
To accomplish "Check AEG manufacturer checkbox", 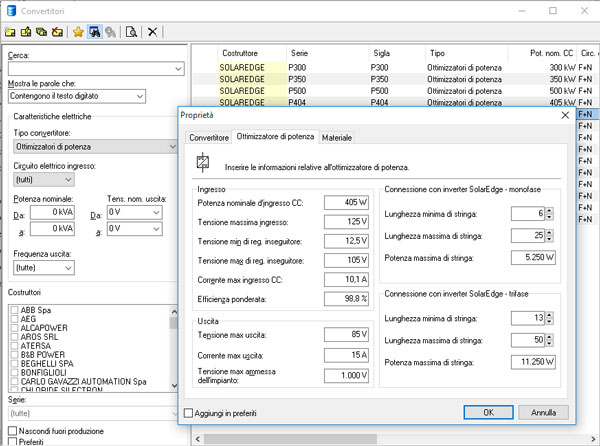I will (15, 319).
